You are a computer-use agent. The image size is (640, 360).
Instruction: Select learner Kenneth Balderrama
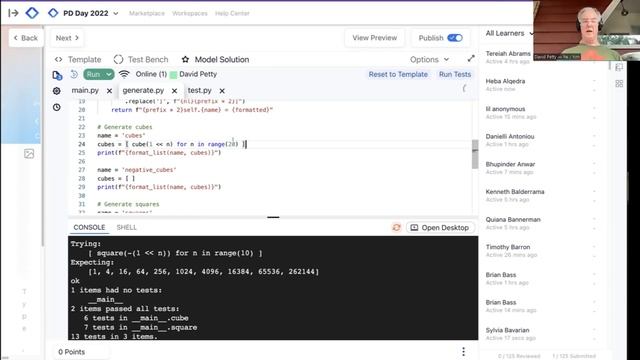(x=515, y=196)
